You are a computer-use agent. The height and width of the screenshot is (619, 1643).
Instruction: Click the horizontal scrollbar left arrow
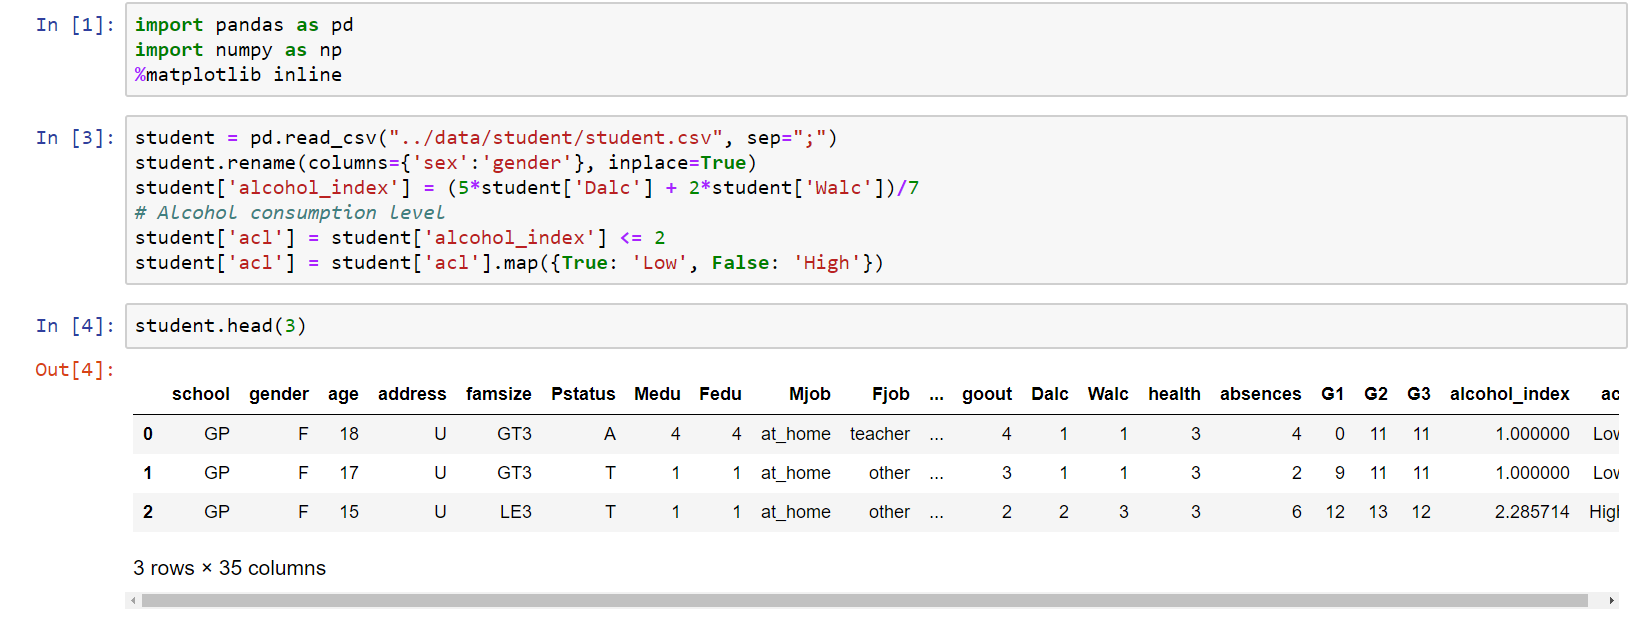pyautogui.click(x=133, y=601)
